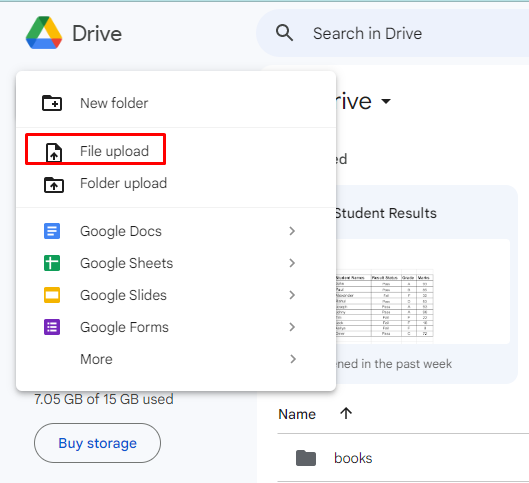Click the search magnifier icon
529x483 pixels.
[284, 33]
